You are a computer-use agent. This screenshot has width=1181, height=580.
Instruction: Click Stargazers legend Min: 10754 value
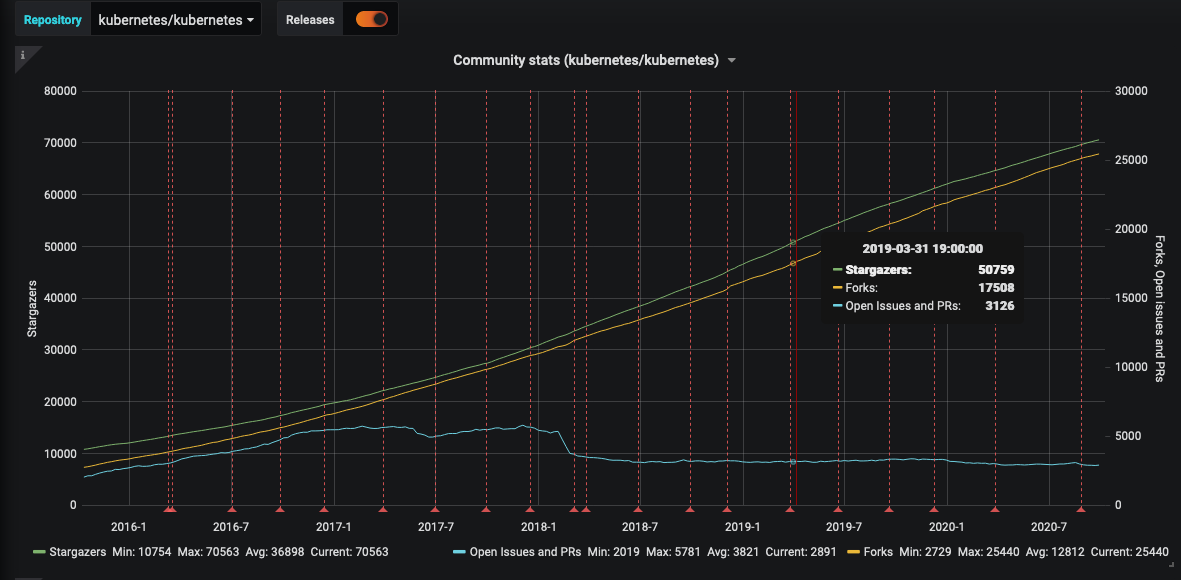pos(142,551)
